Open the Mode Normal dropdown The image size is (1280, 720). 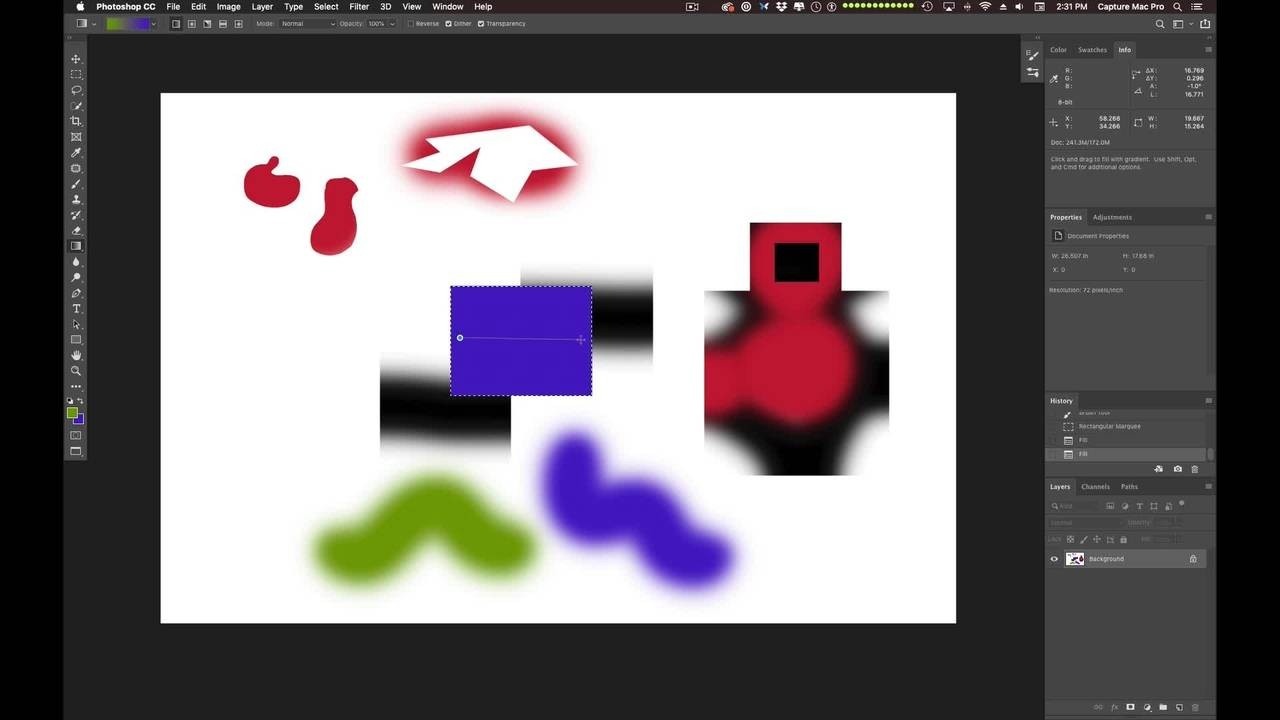(x=307, y=23)
